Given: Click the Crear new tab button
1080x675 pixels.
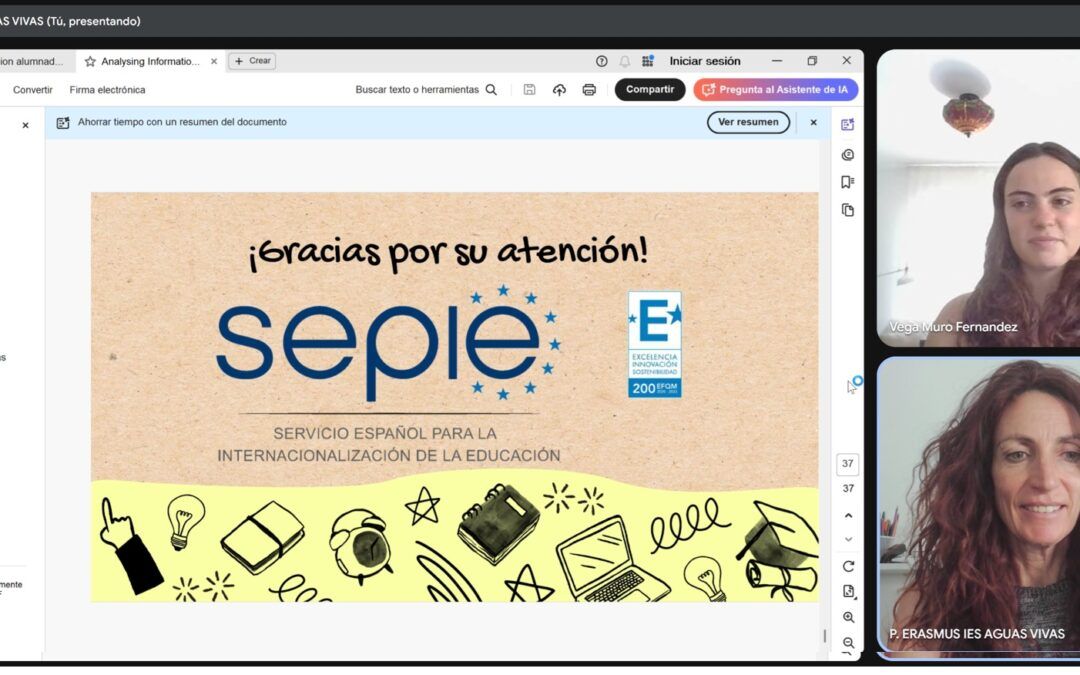Looking at the screenshot, I should click(x=252, y=61).
